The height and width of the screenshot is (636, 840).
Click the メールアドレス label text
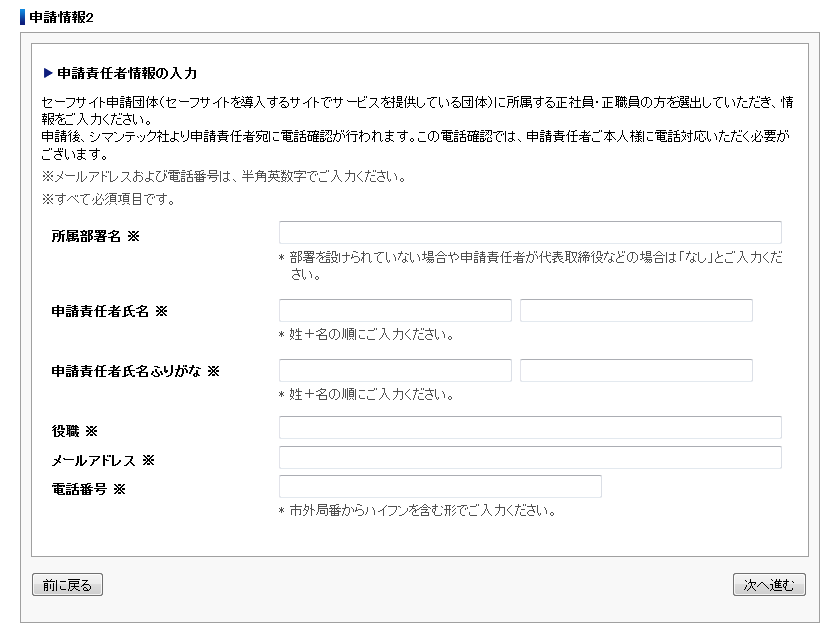coord(93,461)
